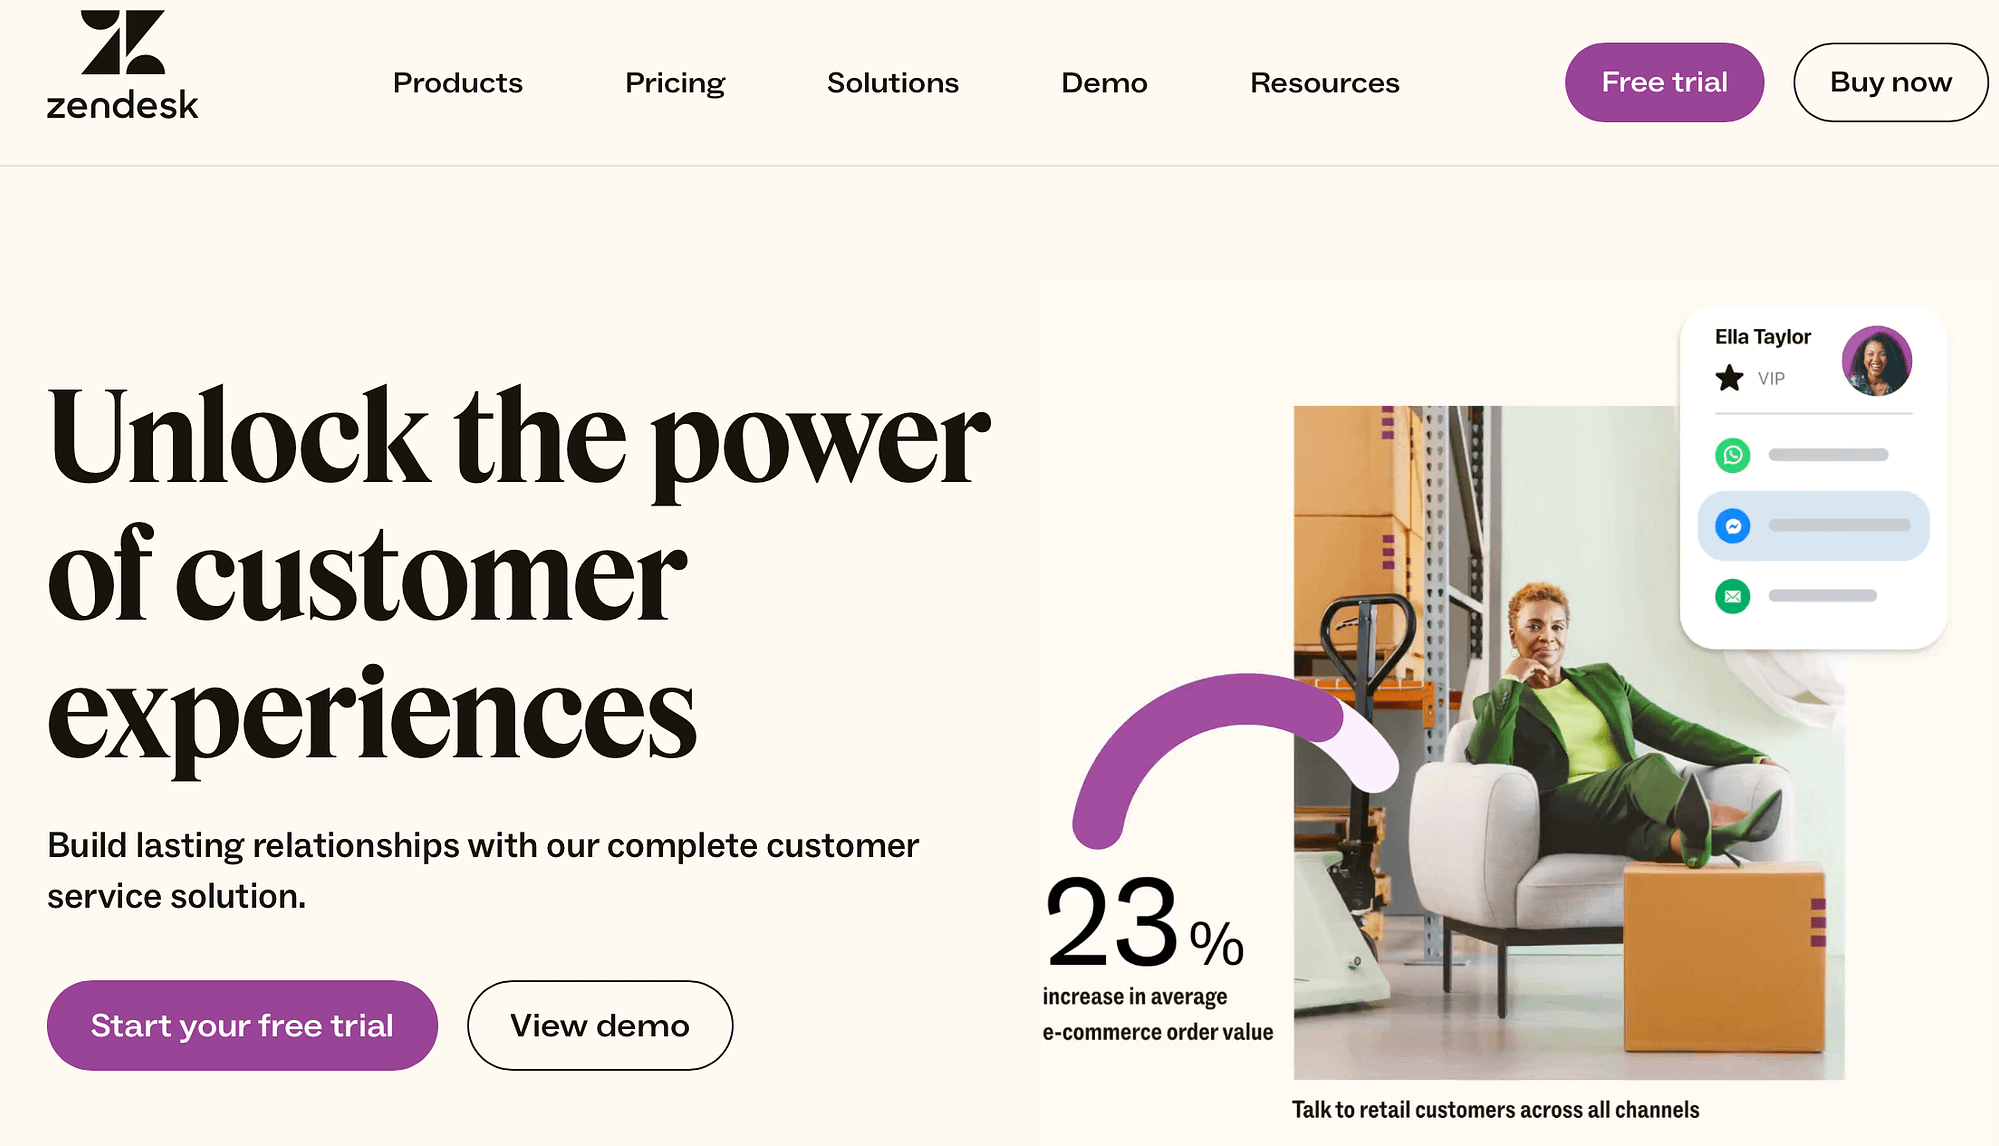Select the Pricing menu item
Screen dimensions: 1999x1146
pos(674,82)
